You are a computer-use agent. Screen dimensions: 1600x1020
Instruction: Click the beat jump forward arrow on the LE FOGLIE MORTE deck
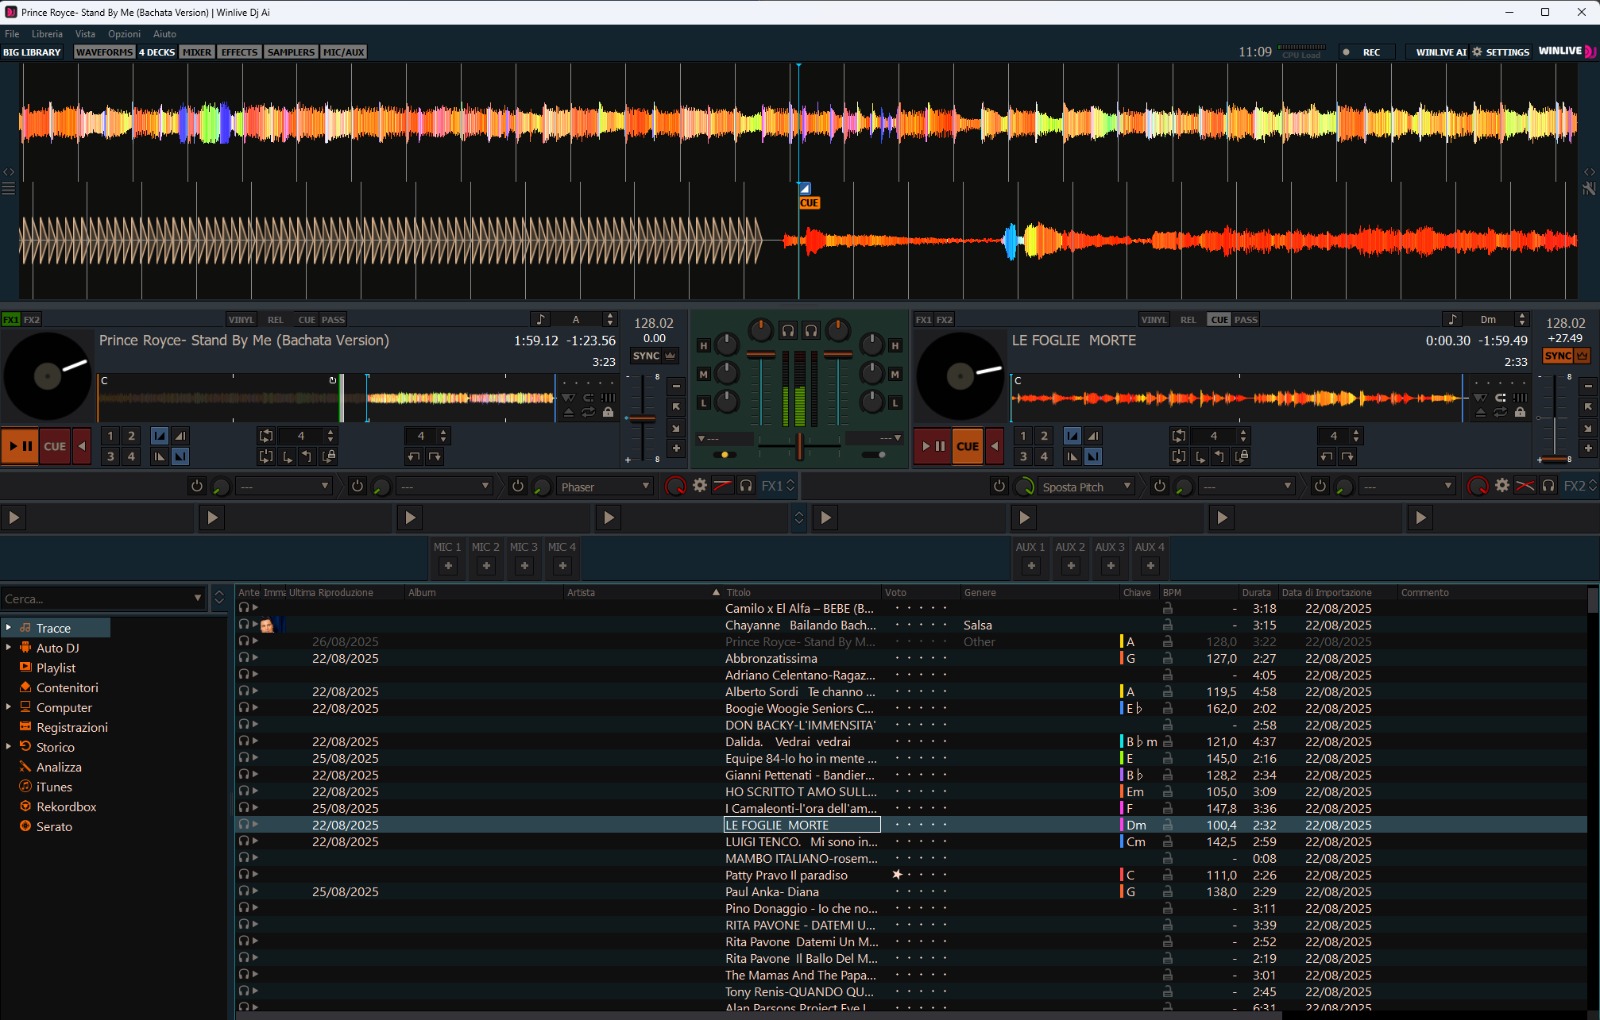1348,456
